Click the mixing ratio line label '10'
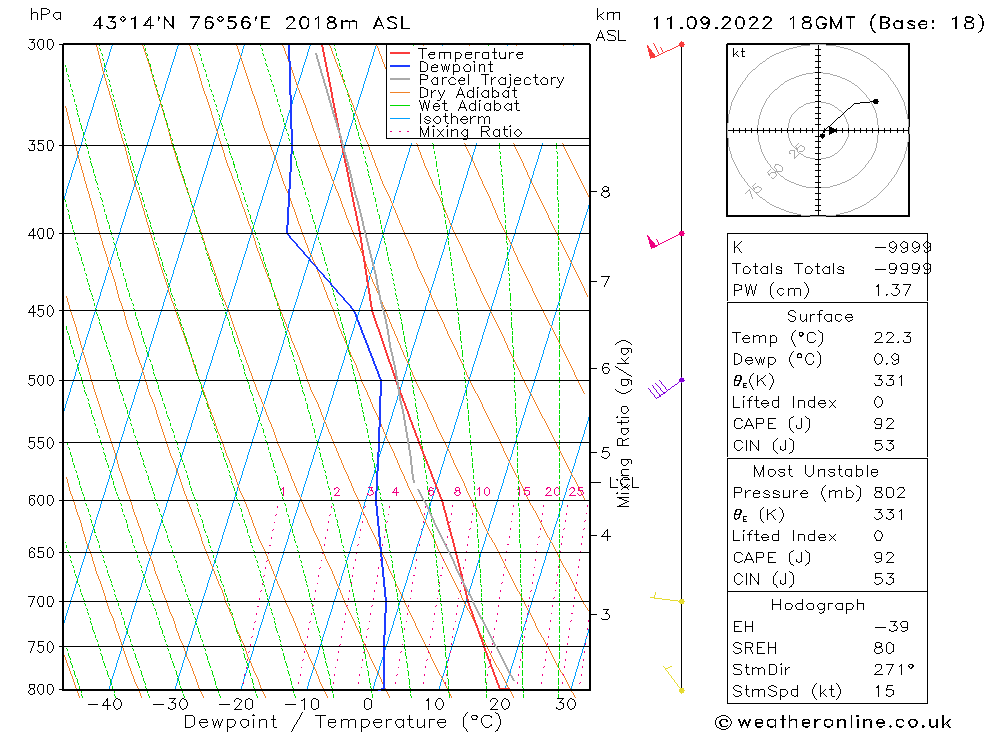1000x733 pixels. [483, 492]
